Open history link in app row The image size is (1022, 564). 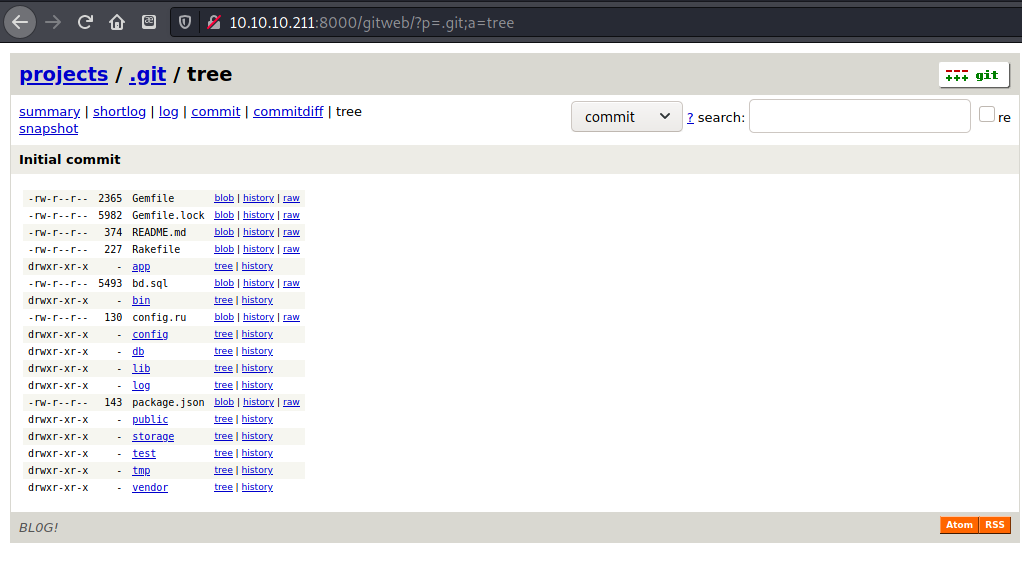coord(257,266)
